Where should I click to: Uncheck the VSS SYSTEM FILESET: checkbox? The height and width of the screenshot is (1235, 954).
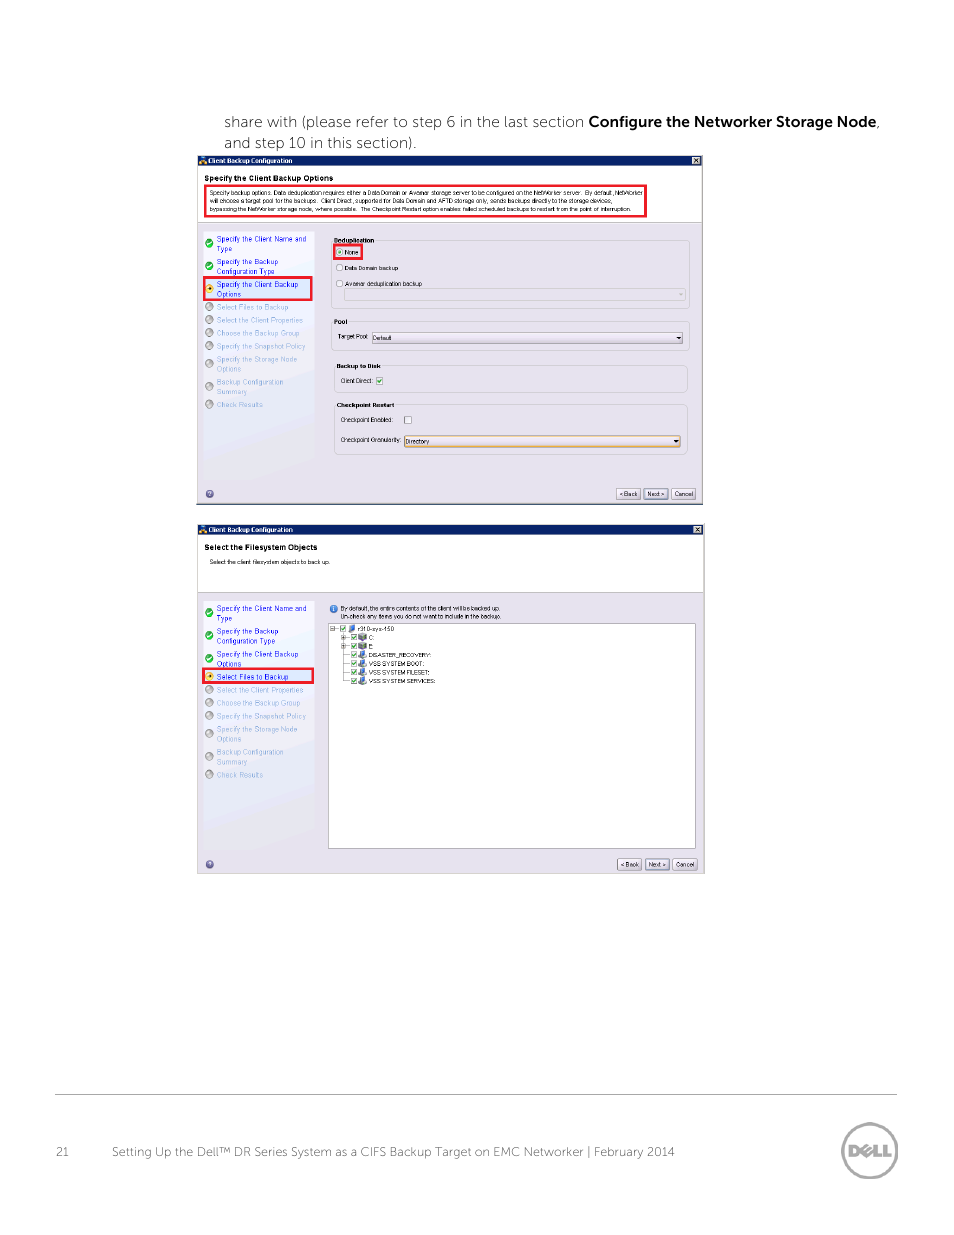[354, 672]
